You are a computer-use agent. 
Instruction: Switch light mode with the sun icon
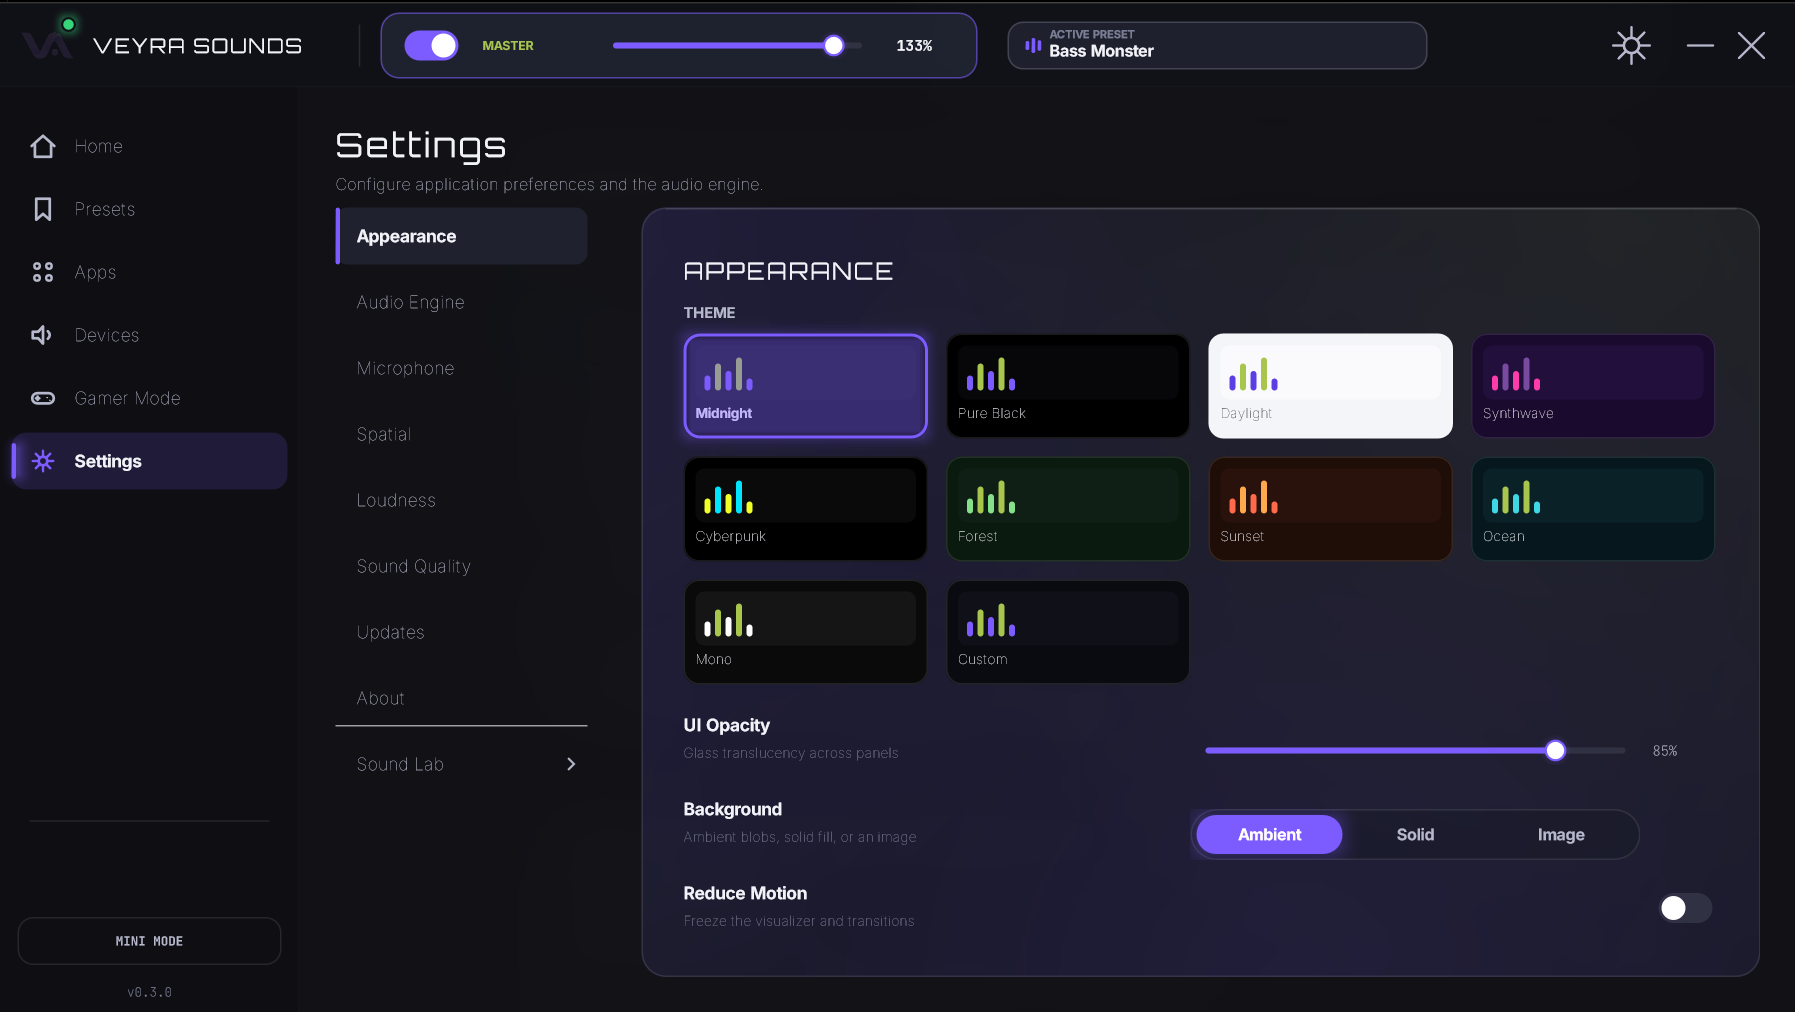click(x=1631, y=46)
